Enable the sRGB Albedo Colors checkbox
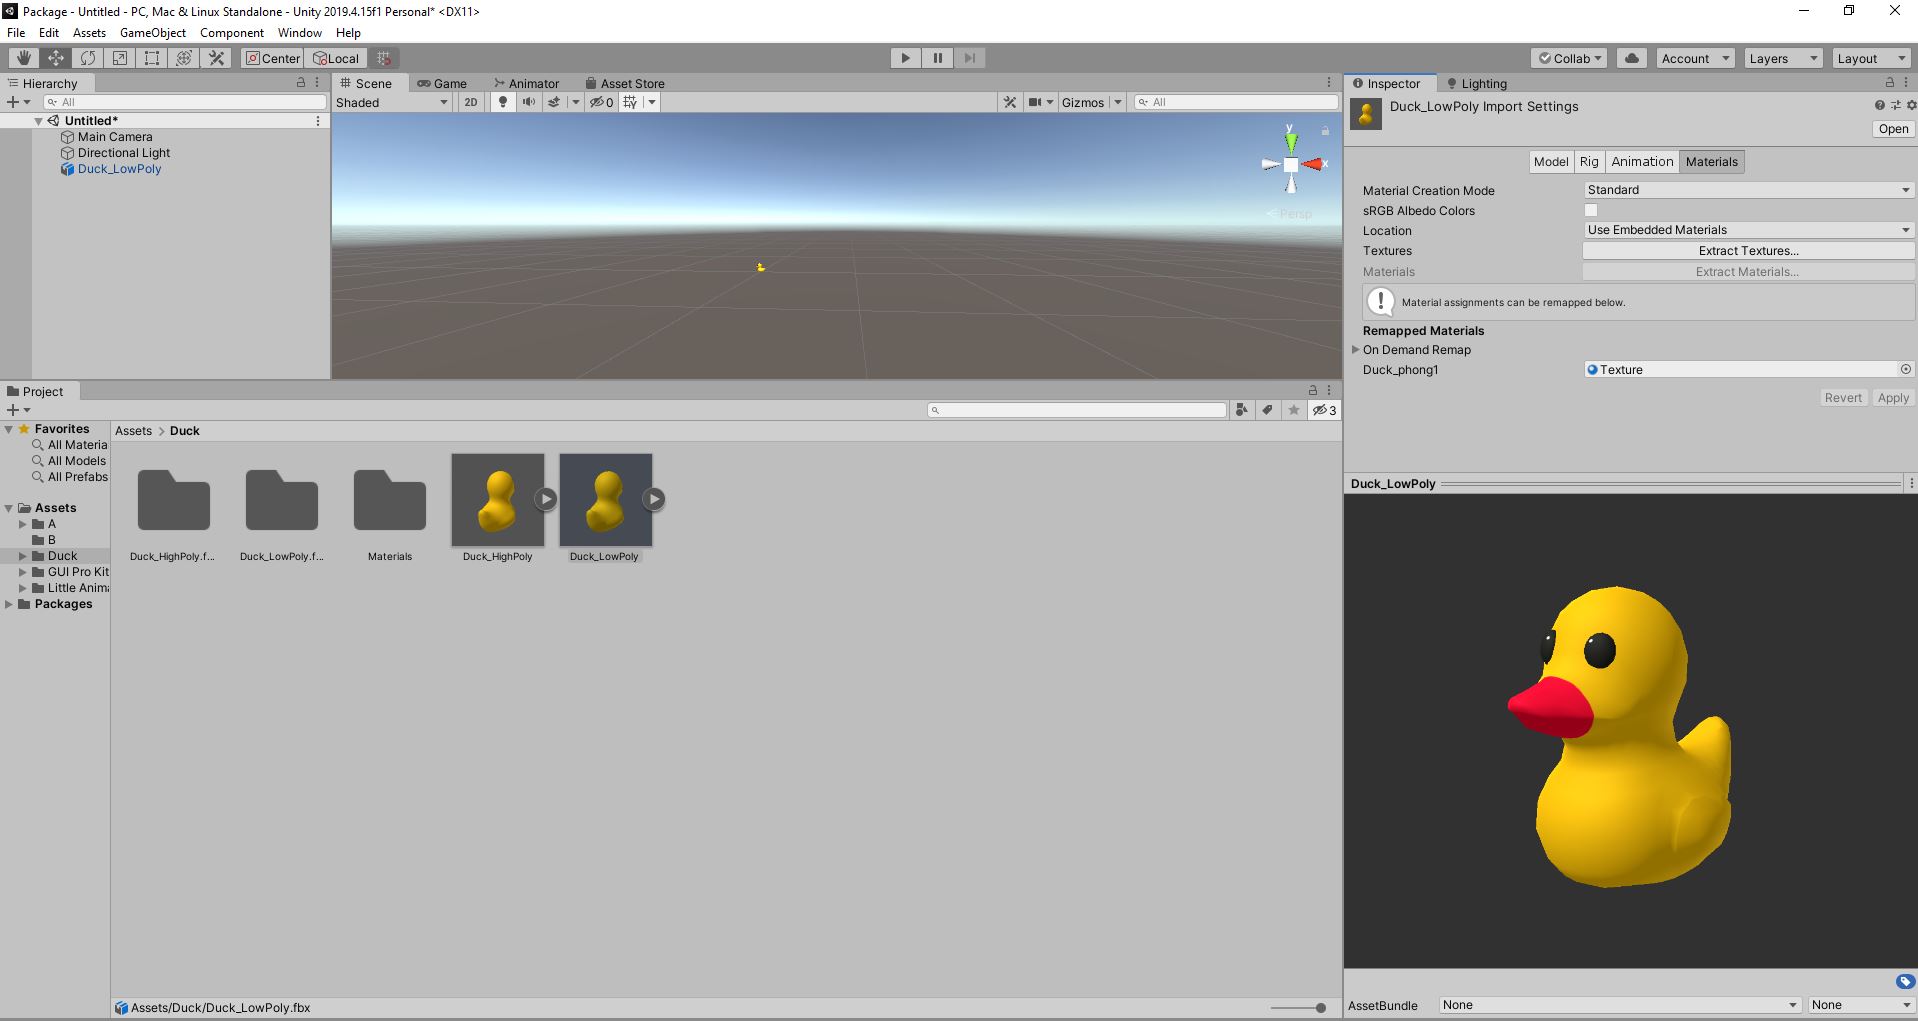Viewport: 1918px width, 1021px height. coord(1591,210)
